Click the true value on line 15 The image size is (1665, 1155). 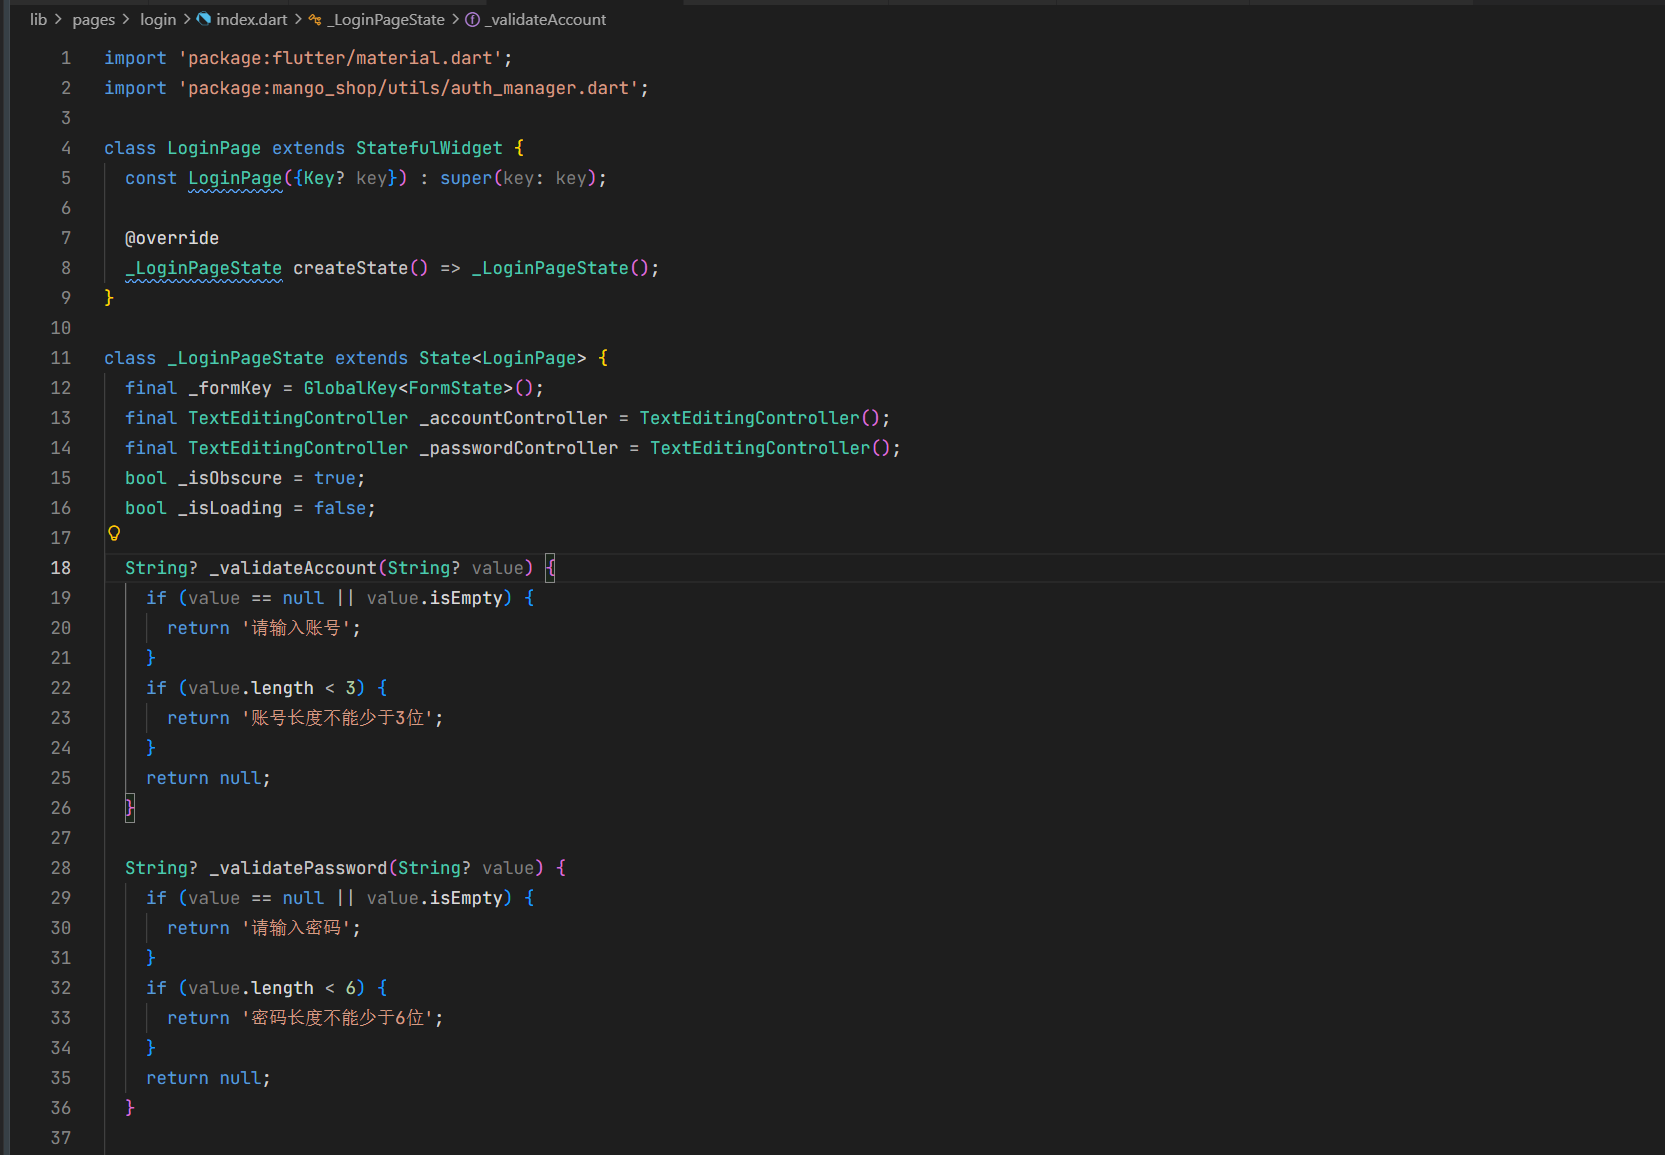335,478
